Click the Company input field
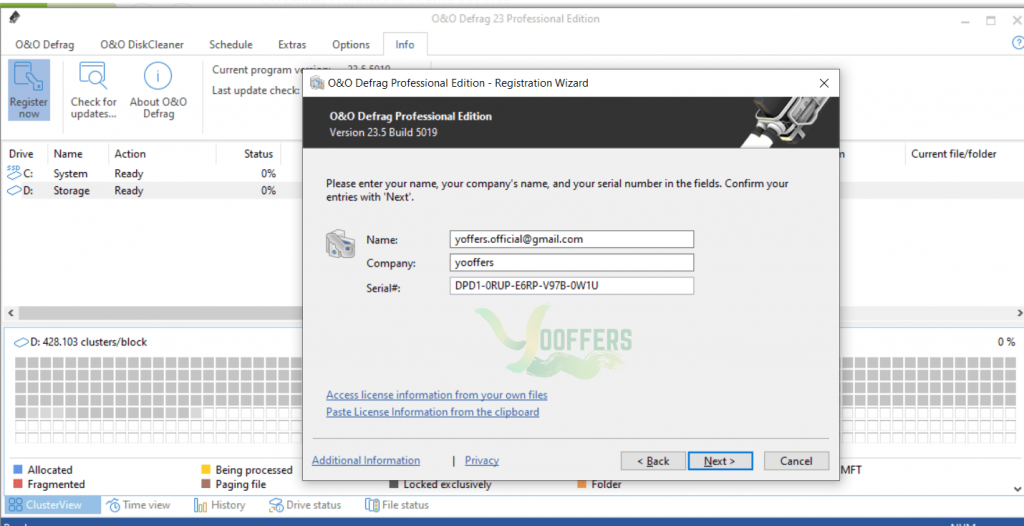The height and width of the screenshot is (526, 1024). coord(571,263)
